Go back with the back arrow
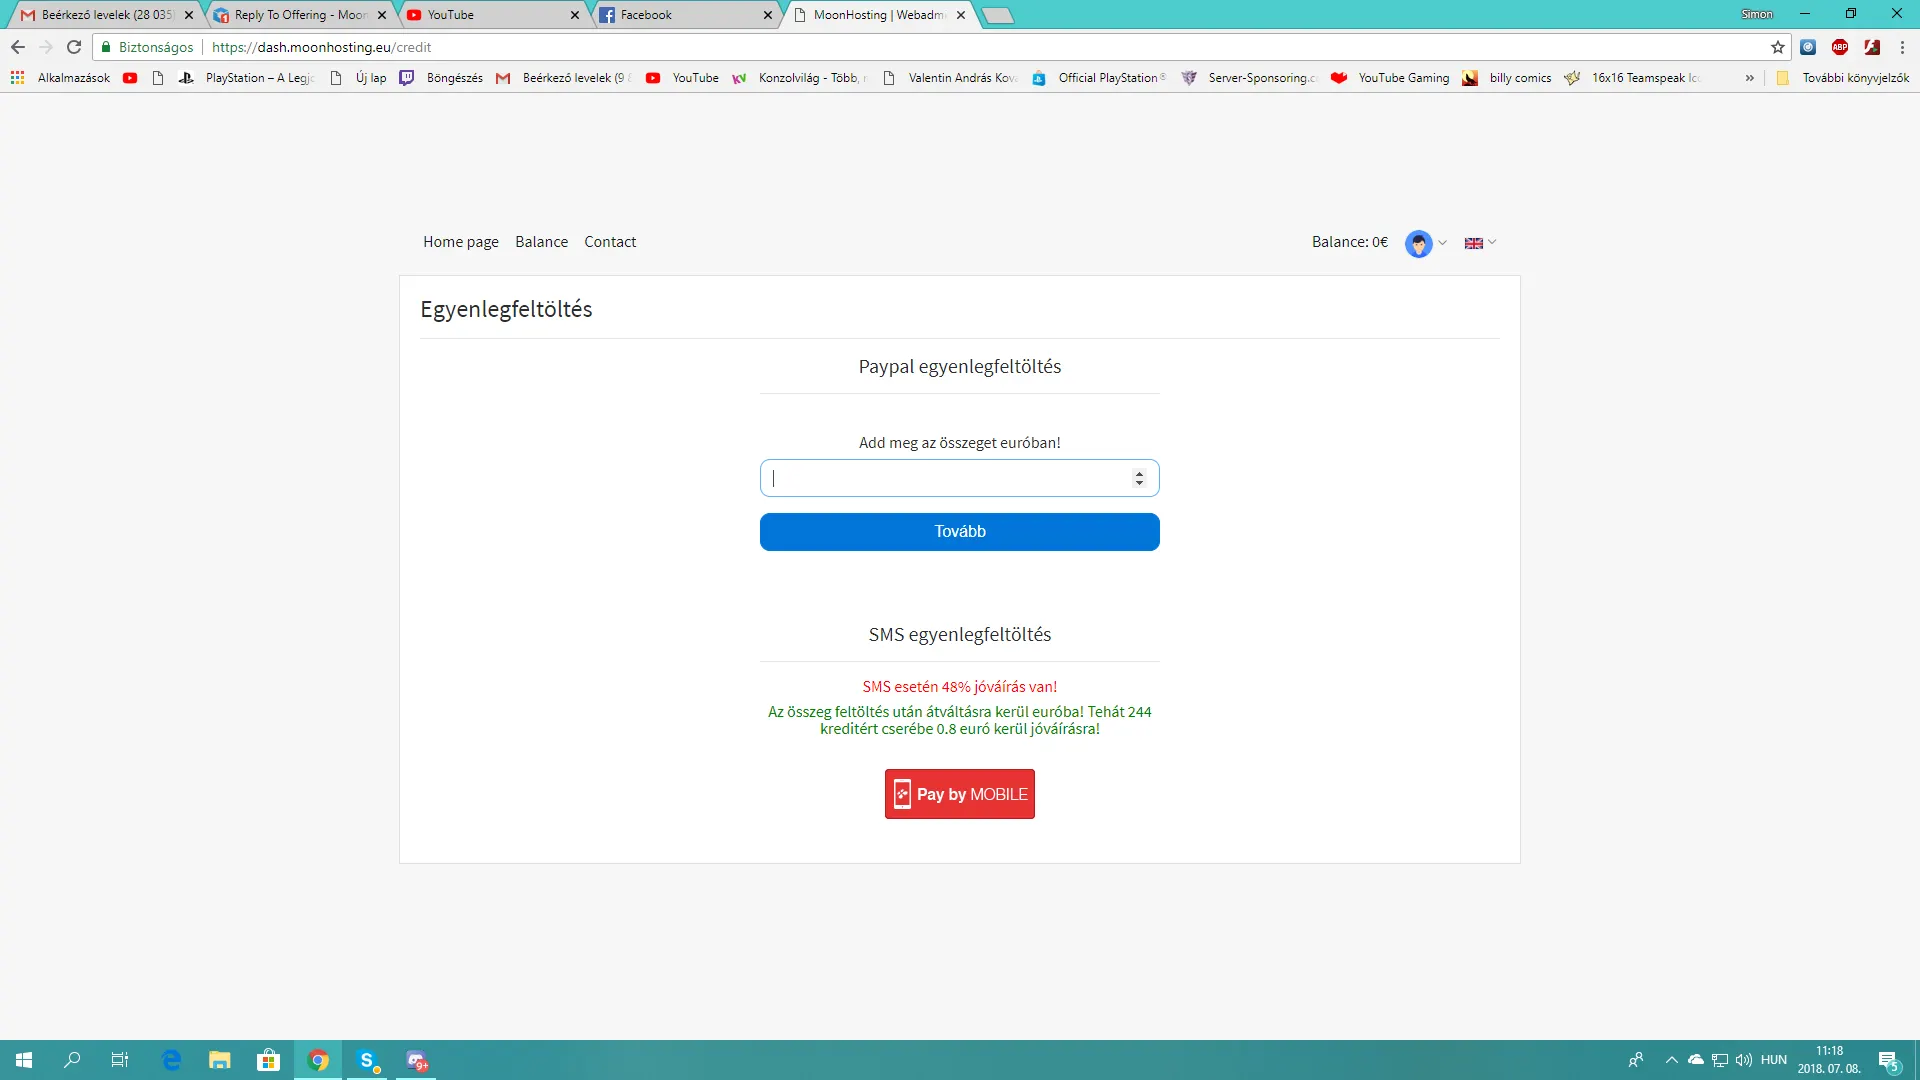 [x=18, y=47]
